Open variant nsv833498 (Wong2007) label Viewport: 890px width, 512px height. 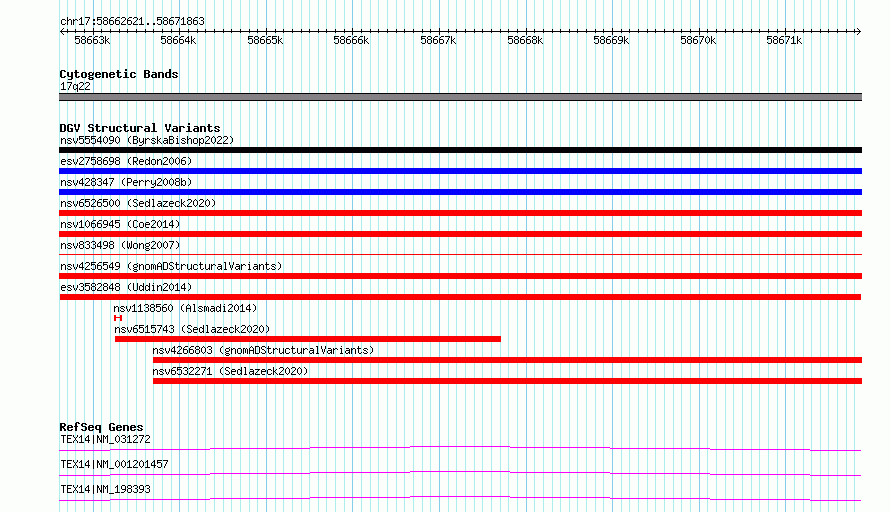click(120, 245)
